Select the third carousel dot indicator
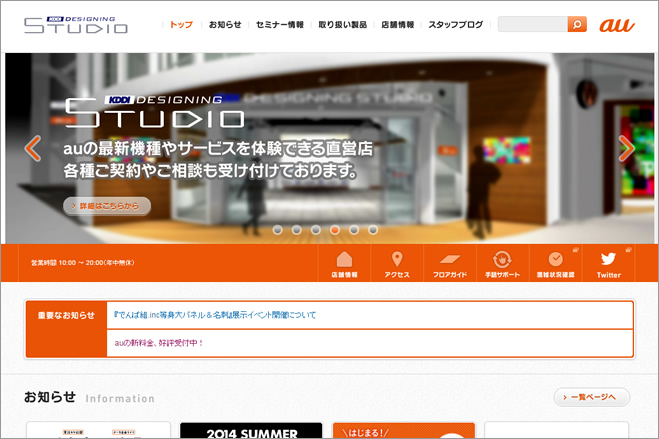This screenshot has height=439, width=659. (x=316, y=230)
